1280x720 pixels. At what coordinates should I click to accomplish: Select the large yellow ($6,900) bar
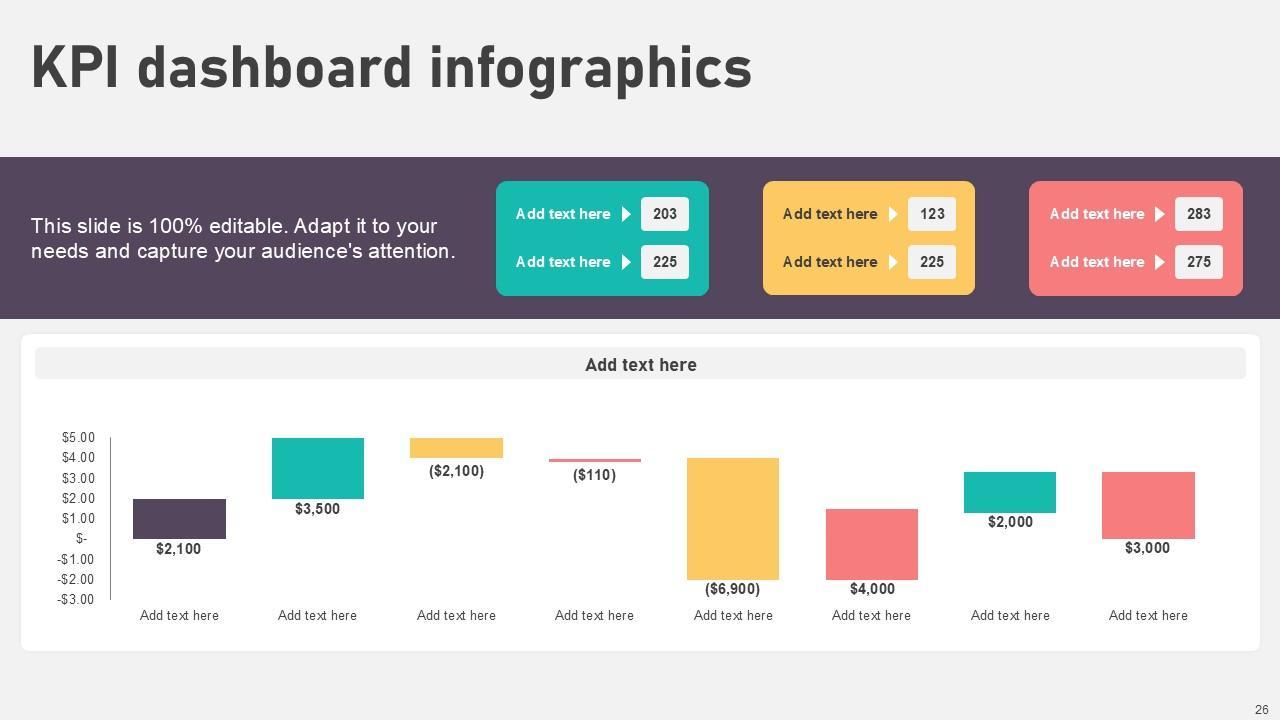(x=733, y=518)
